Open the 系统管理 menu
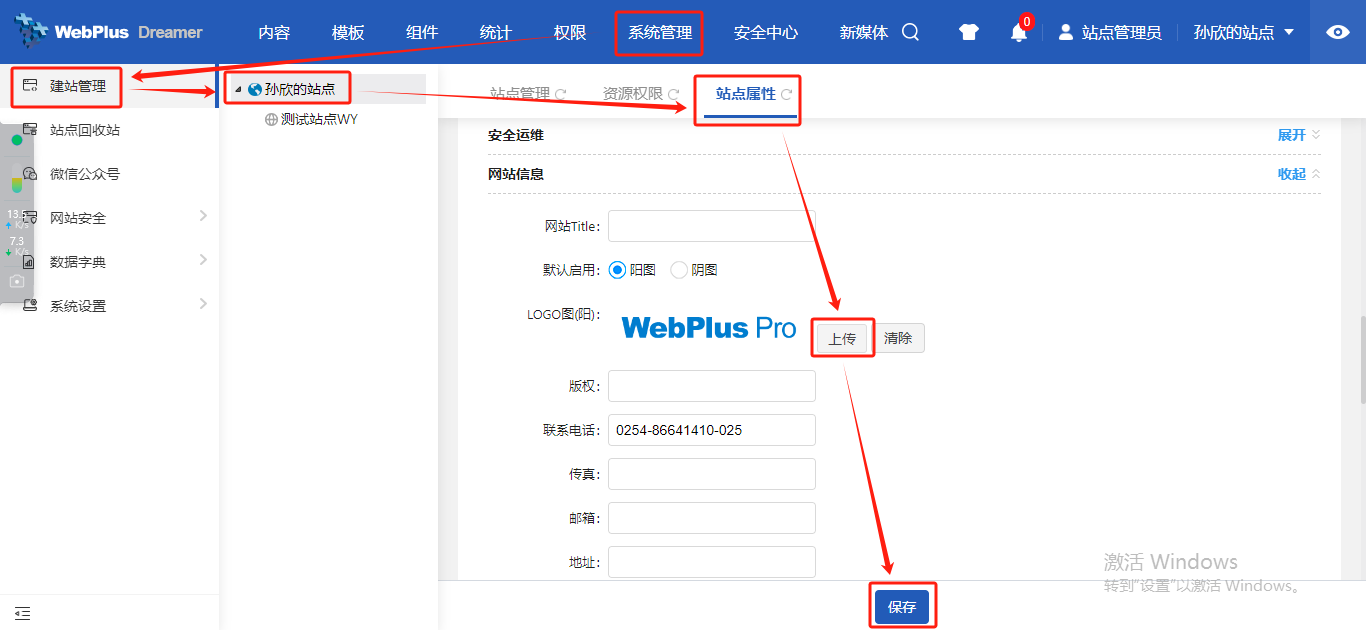 (660, 32)
